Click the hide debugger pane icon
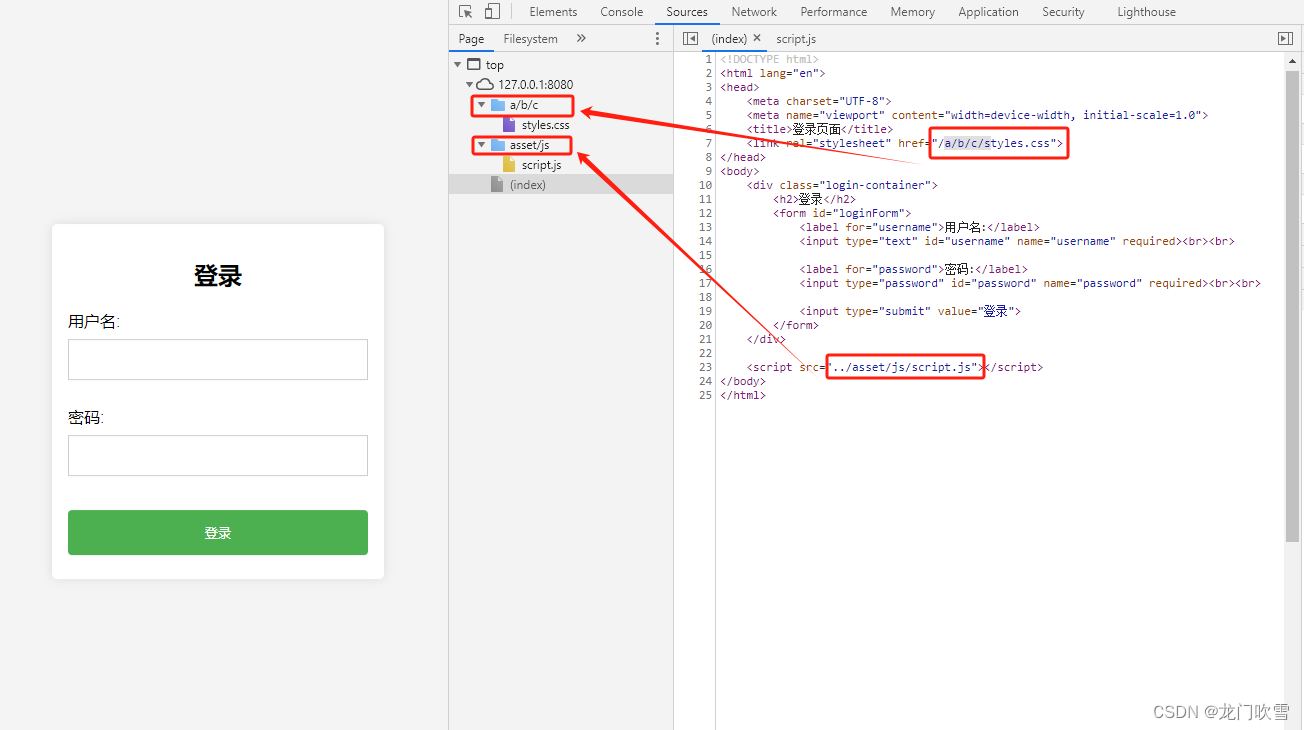1304x730 pixels. click(x=1285, y=38)
